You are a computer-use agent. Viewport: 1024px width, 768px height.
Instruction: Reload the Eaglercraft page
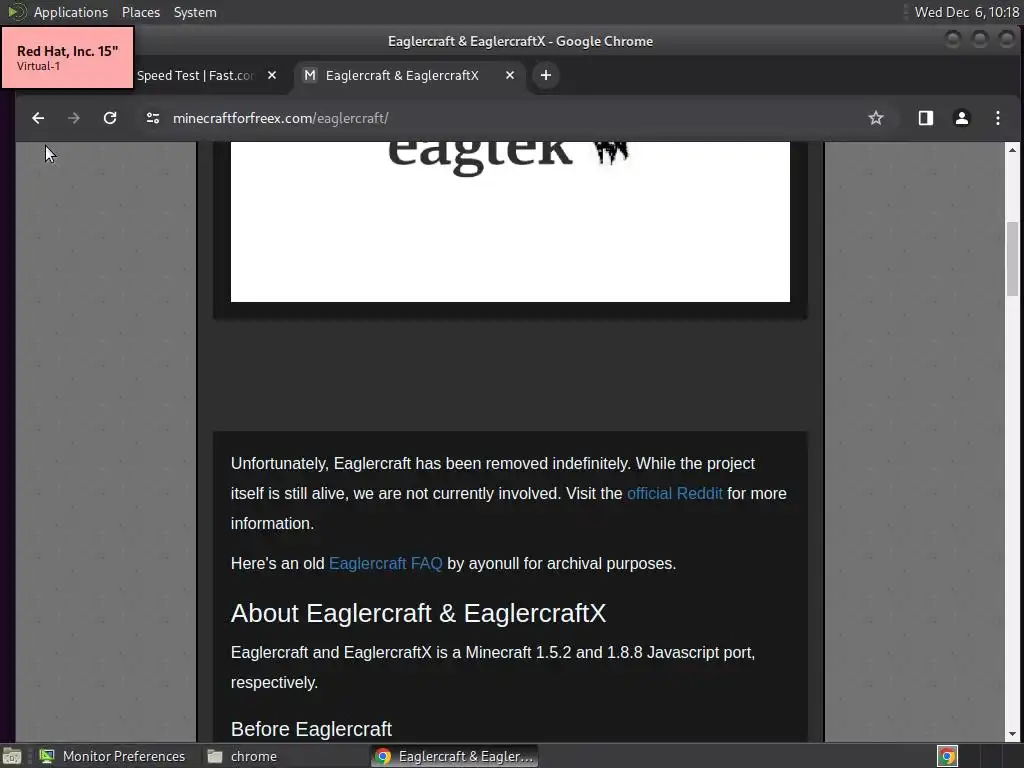pyautogui.click(x=110, y=118)
